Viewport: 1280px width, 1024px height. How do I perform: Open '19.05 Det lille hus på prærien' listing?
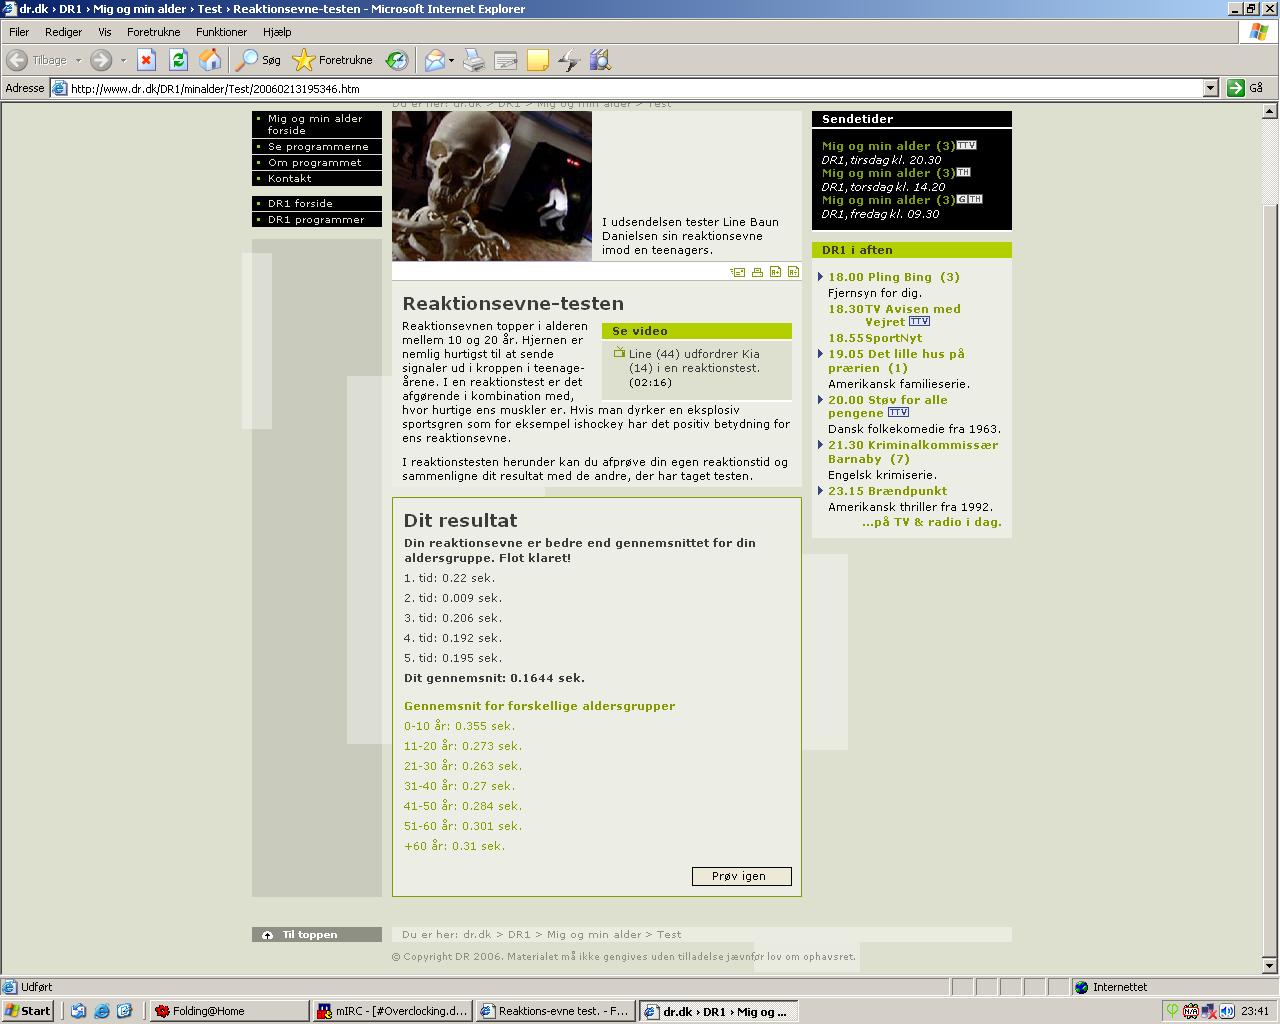tap(896, 361)
